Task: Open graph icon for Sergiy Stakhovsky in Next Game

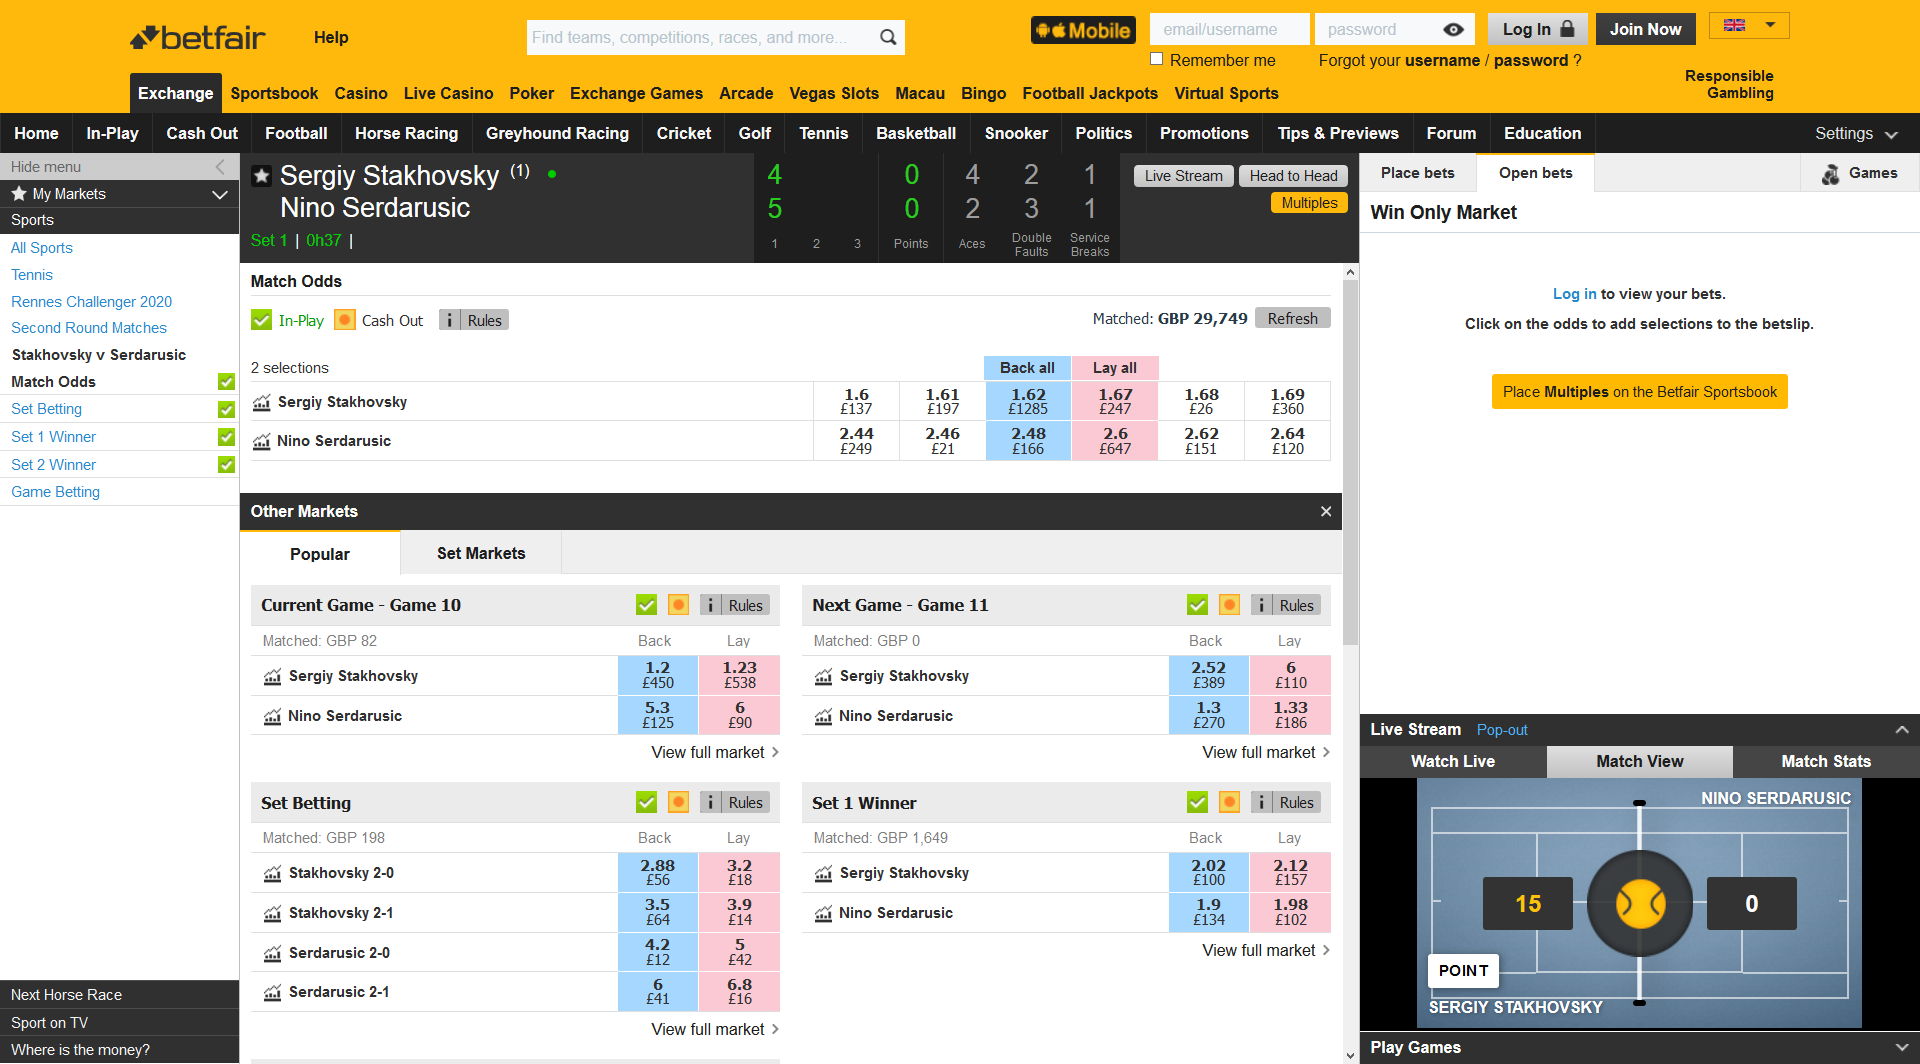Action: point(823,676)
